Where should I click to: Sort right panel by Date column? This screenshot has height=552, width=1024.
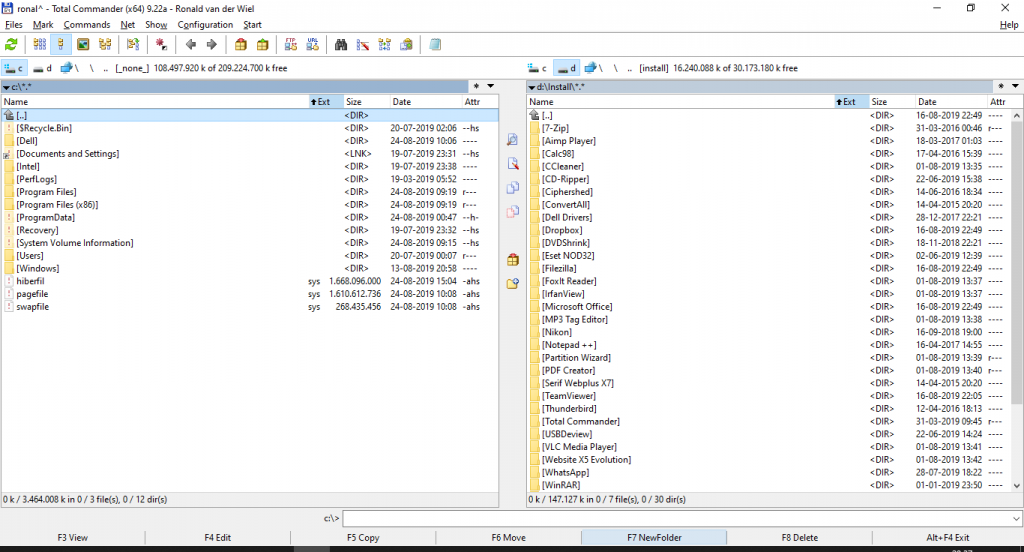tap(950, 102)
